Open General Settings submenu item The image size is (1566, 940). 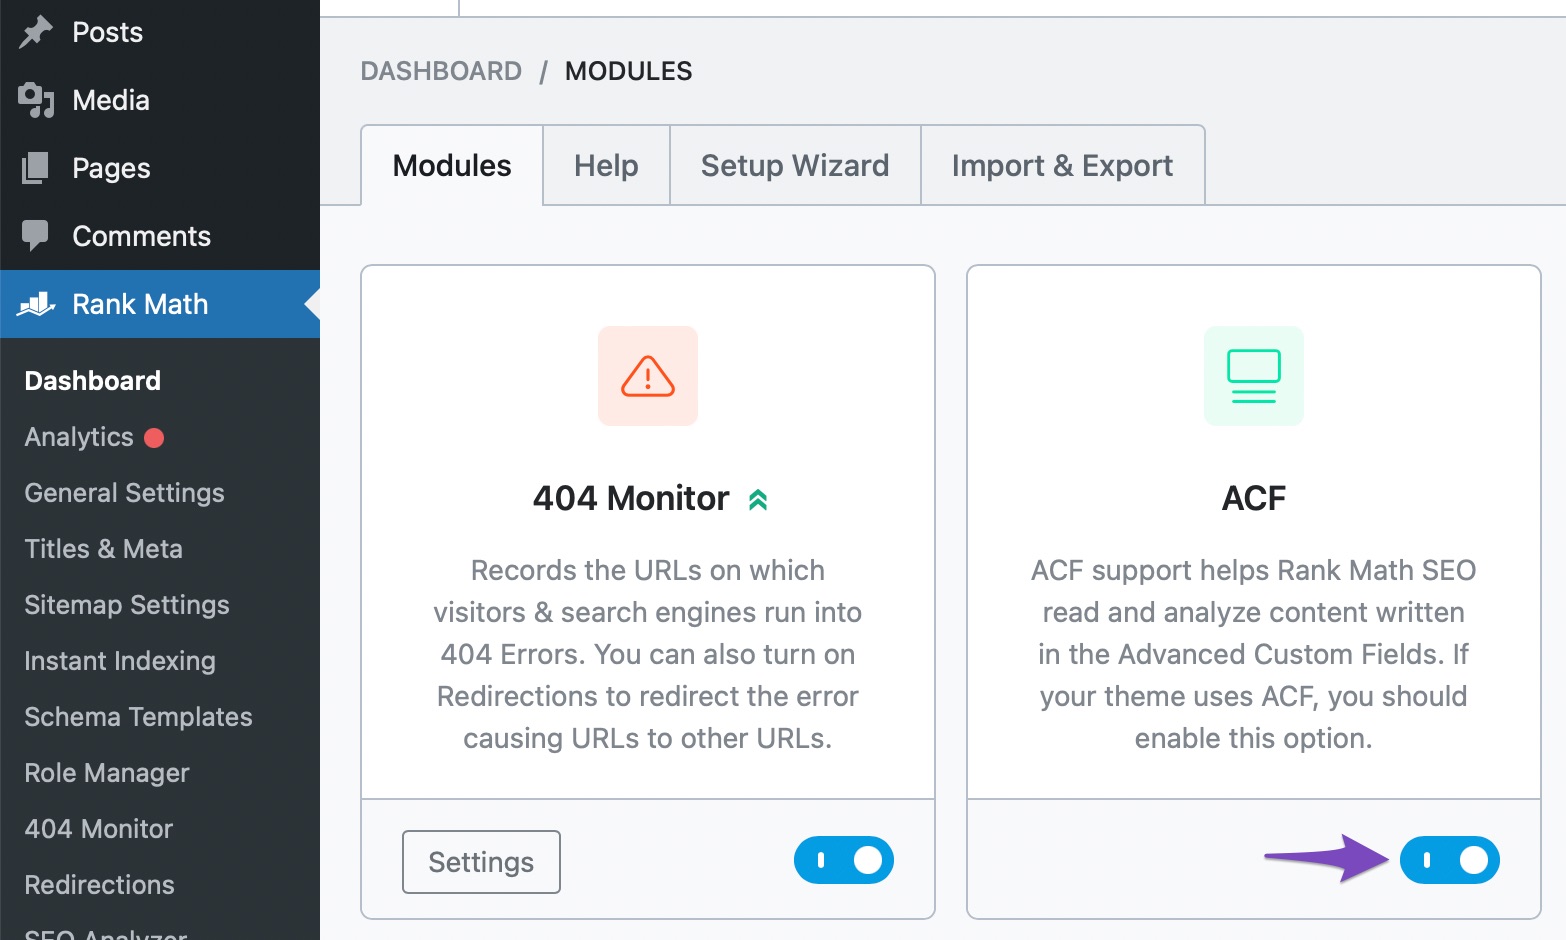click(x=124, y=493)
